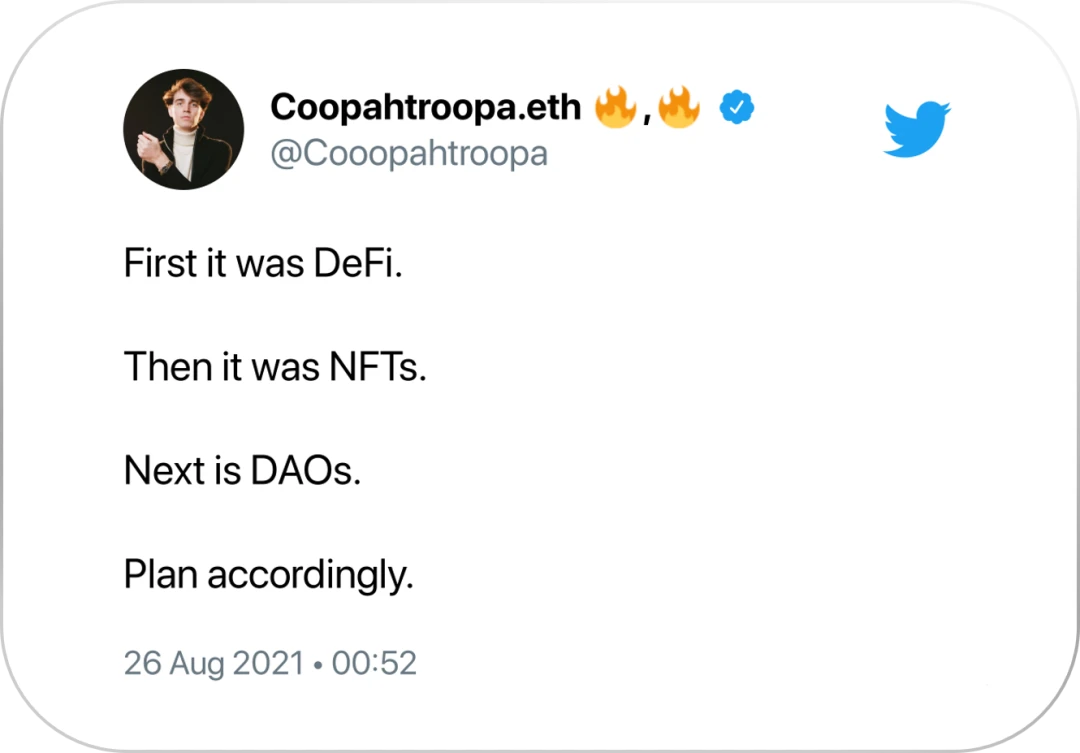Image resolution: width=1080 pixels, height=753 pixels.
Task: Click the word "Plan" in the last line
Action: point(160,575)
